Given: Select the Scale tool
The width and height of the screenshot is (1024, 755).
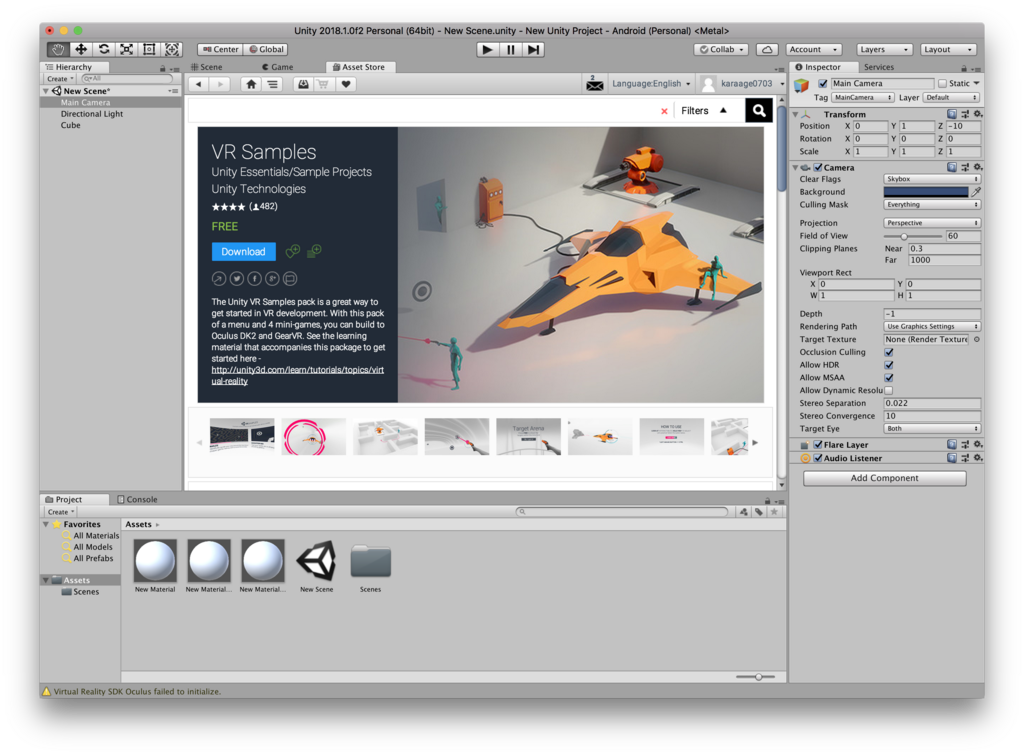Looking at the screenshot, I should point(126,49).
